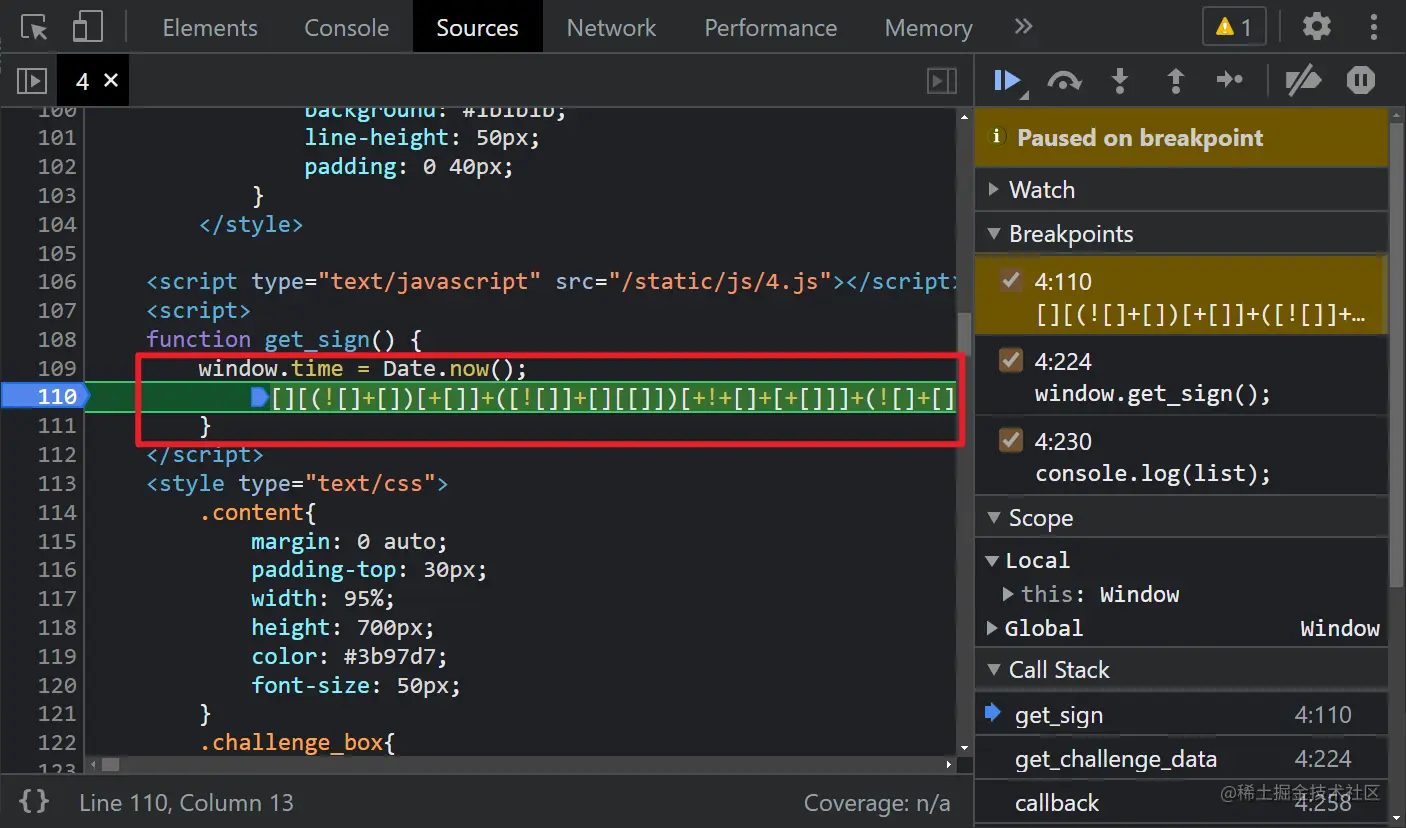Screen dimensions: 1406x828
Task: Click the inline breakpoint marker before obfuscated code
Action: pos(259,397)
